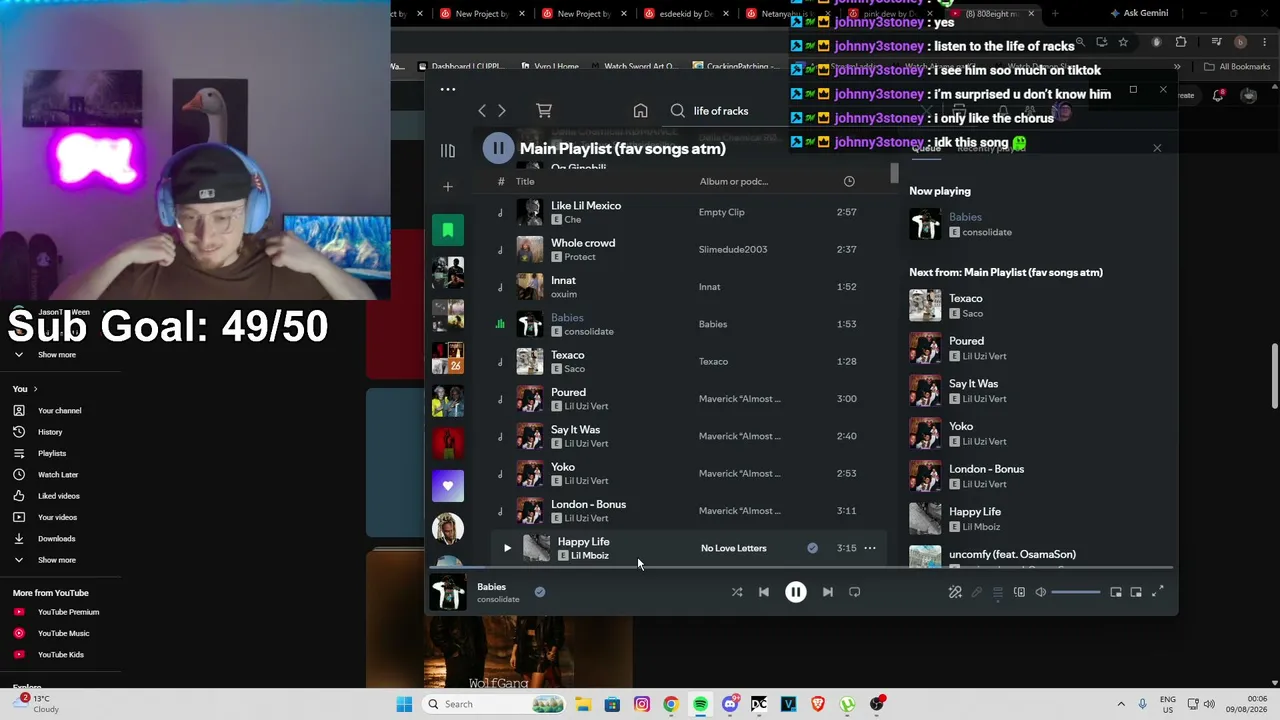Open the Slimedude2003 album link
The image size is (1280, 720).
click(x=733, y=249)
